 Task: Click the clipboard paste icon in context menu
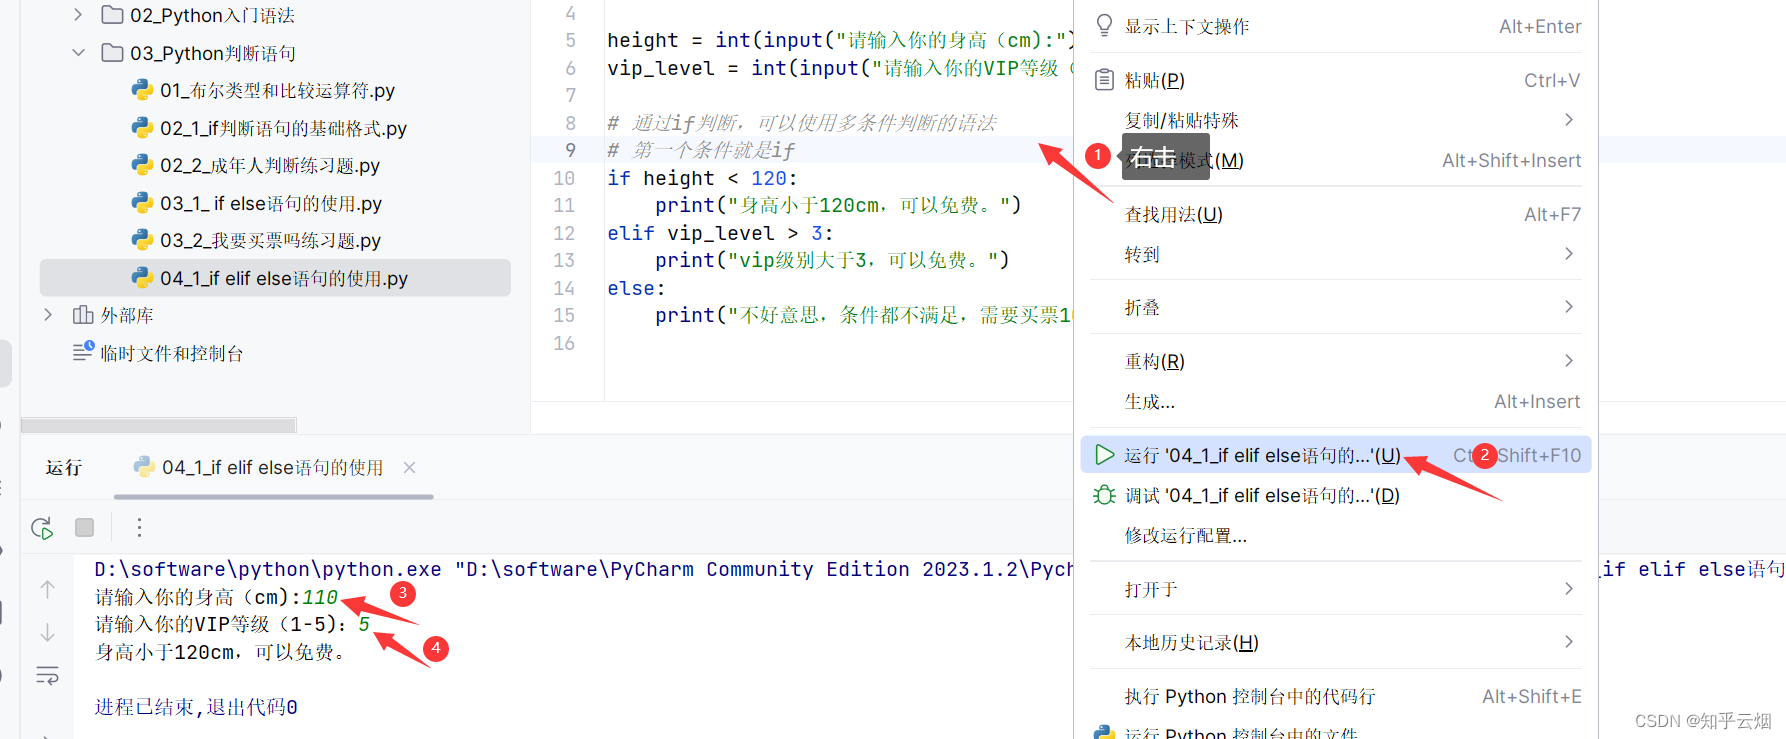(1104, 80)
